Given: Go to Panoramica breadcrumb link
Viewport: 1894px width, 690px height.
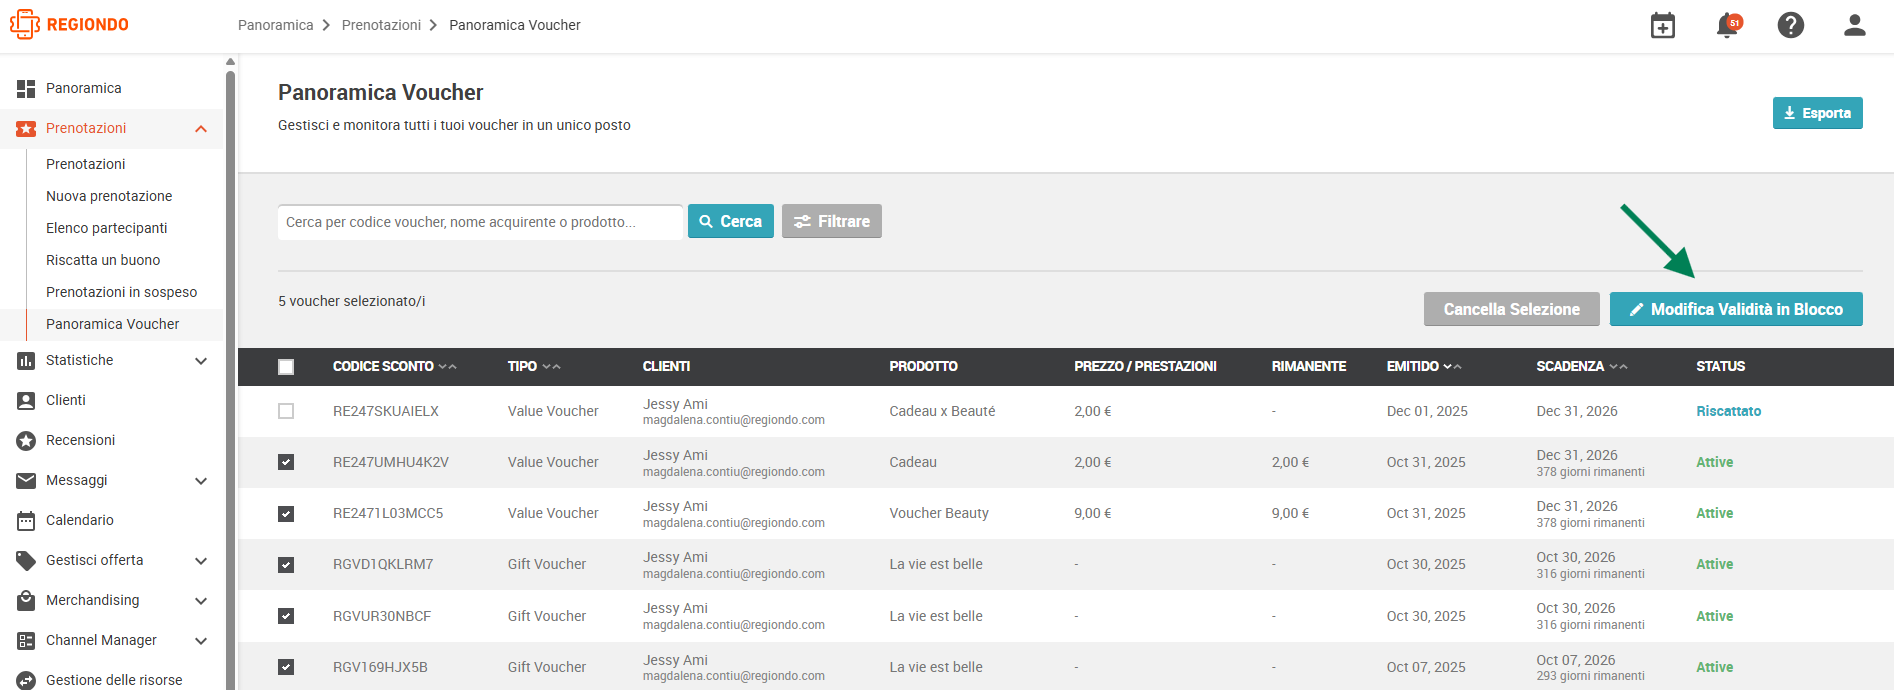Looking at the screenshot, I should click(x=276, y=25).
